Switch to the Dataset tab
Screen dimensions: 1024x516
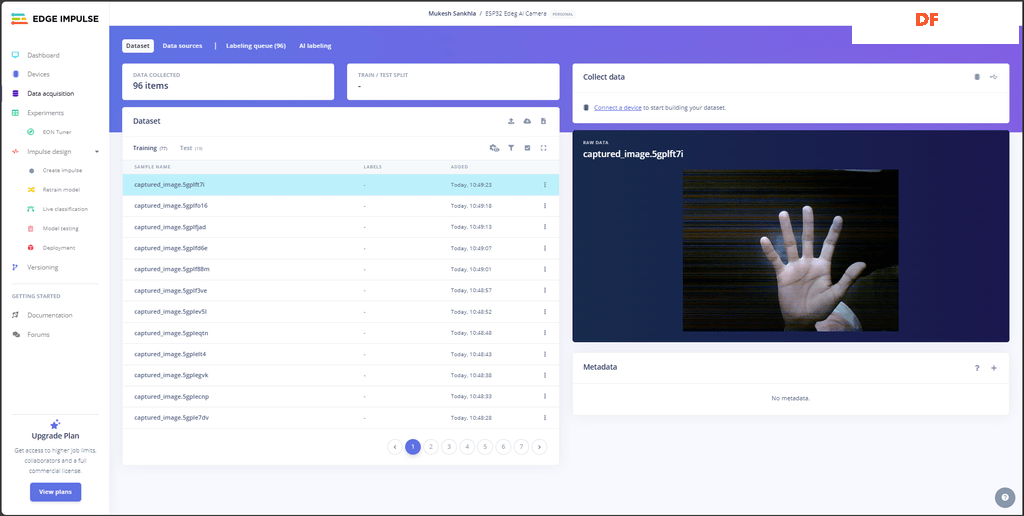pyautogui.click(x=138, y=46)
